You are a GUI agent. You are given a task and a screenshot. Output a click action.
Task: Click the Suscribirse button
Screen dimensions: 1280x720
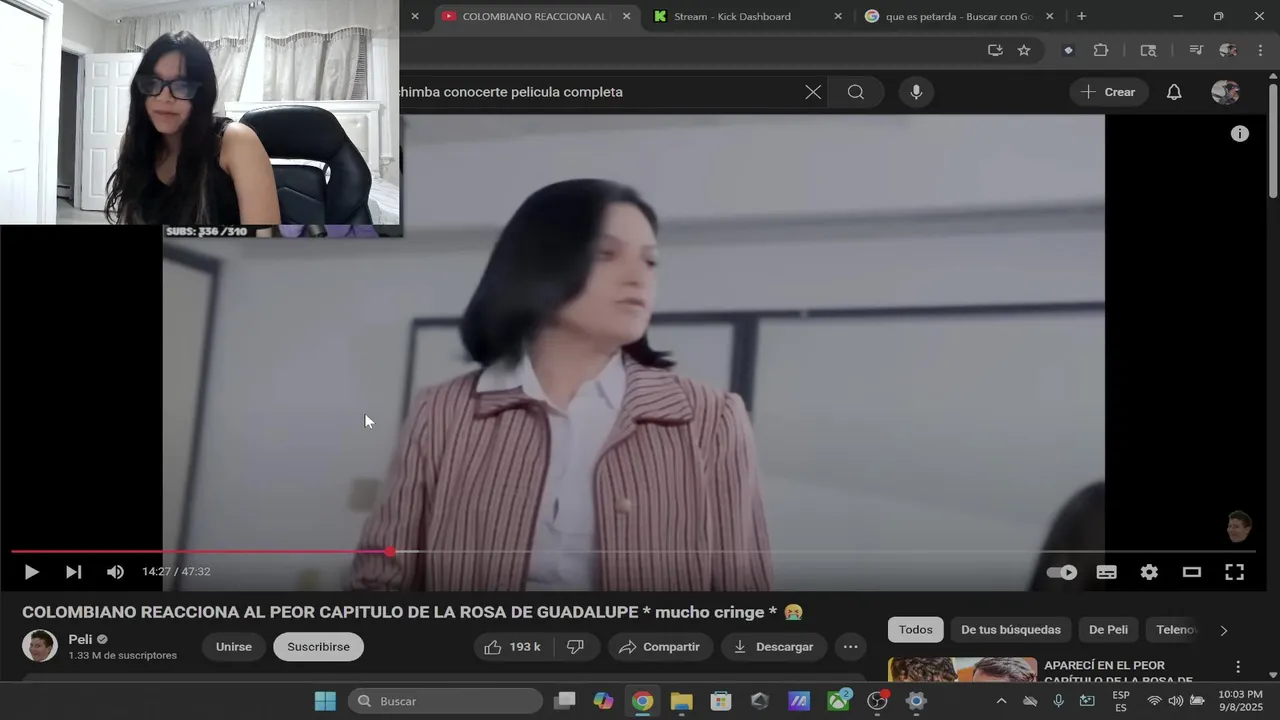pyautogui.click(x=318, y=647)
